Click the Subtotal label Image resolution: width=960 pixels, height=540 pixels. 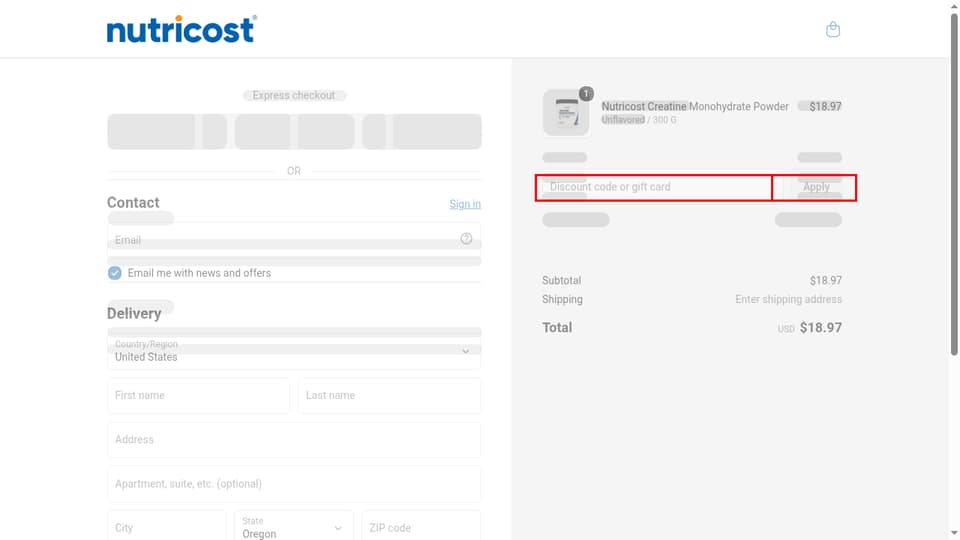point(561,280)
